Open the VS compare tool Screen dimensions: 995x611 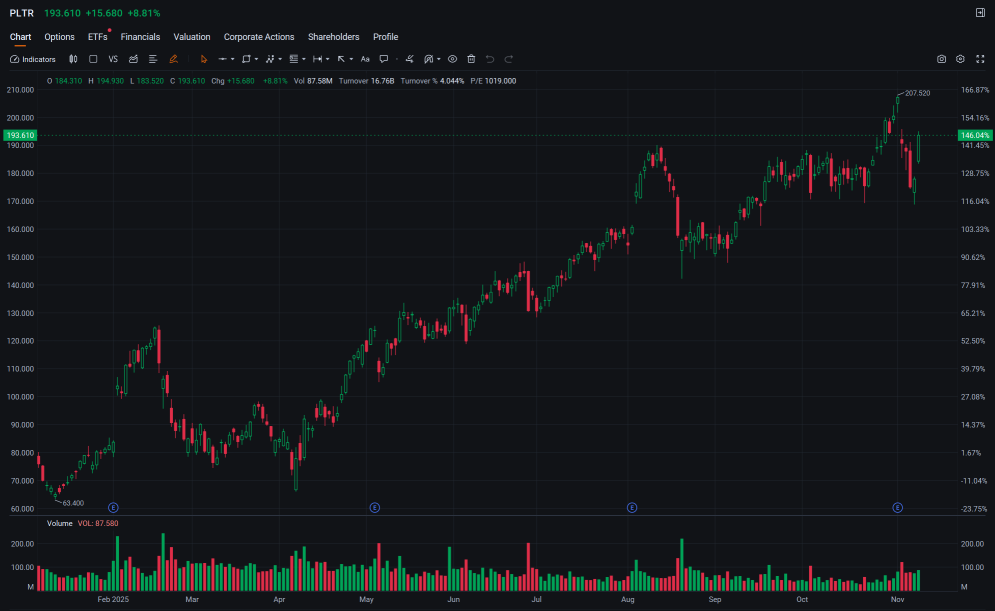pyautogui.click(x=113, y=59)
